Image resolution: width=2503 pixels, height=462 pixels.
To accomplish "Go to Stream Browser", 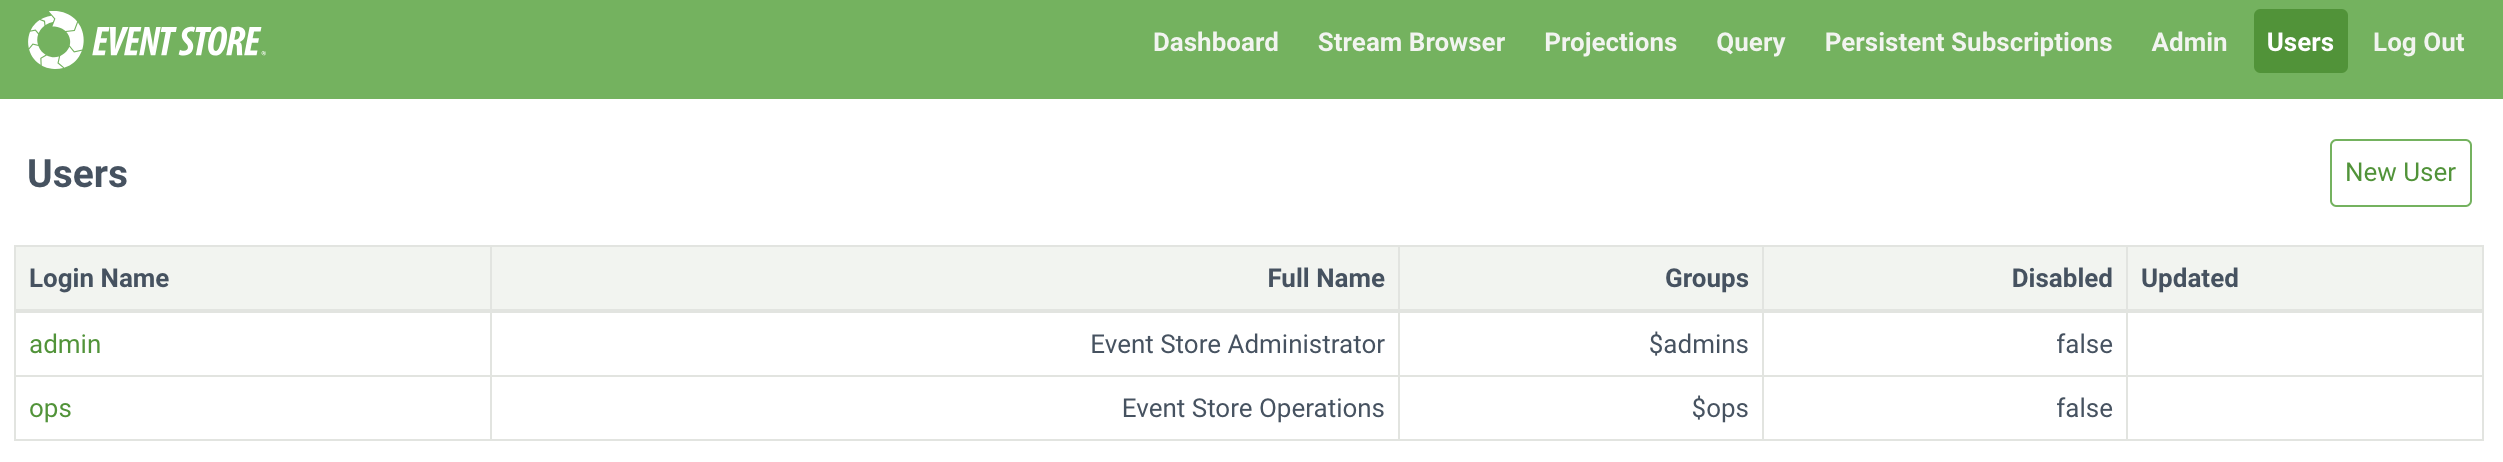I will pyautogui.click(x=1410, y=42).
